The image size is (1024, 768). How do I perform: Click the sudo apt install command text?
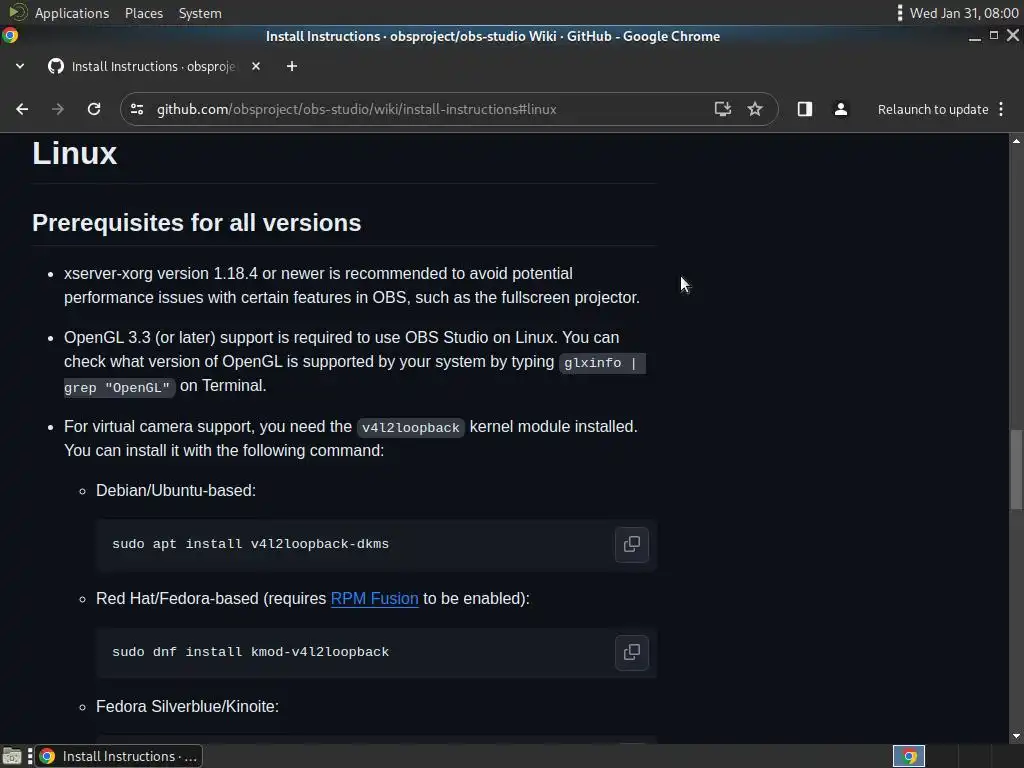[x=251, y=544]
